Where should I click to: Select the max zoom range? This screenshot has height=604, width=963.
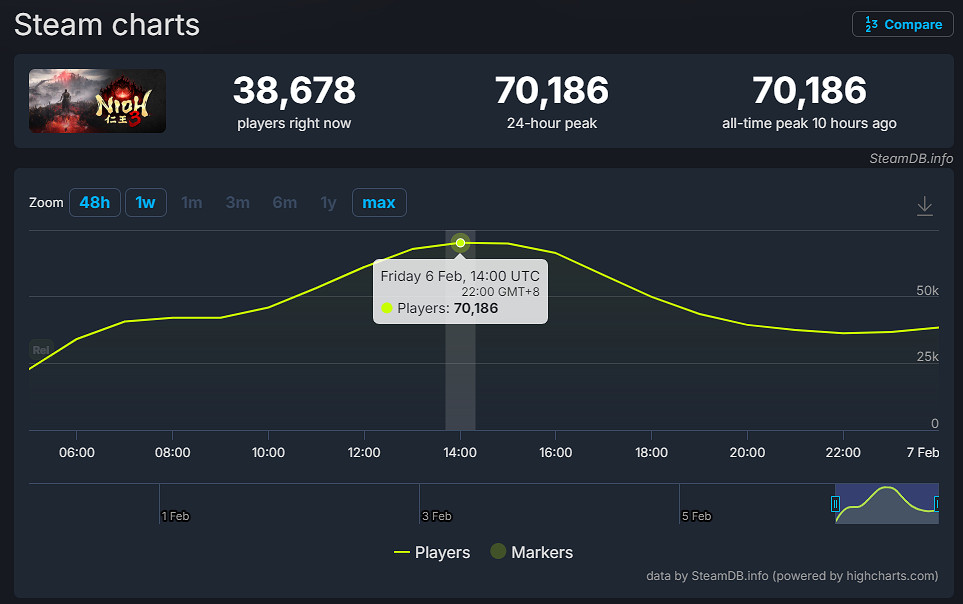(x=379, y=203)
